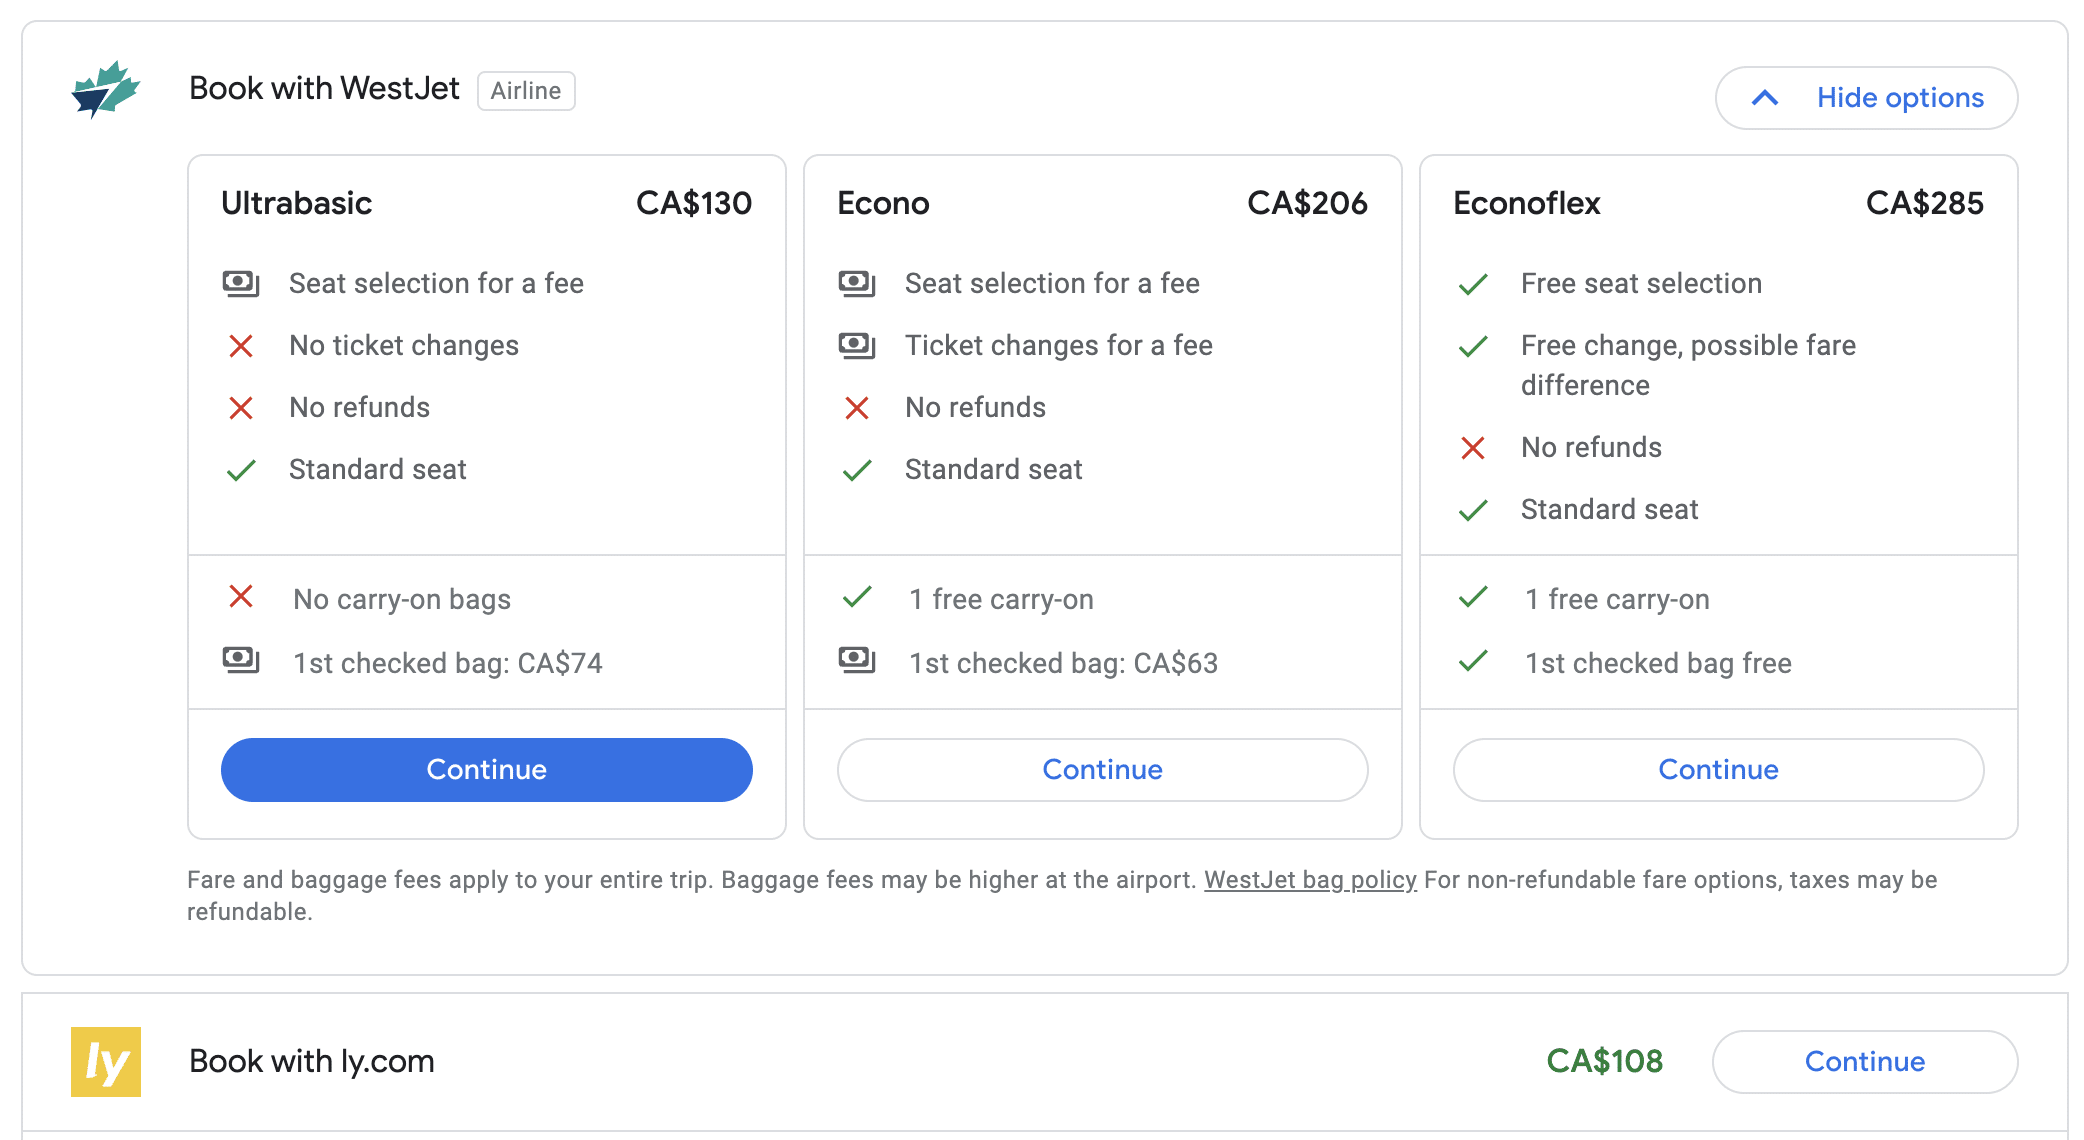Image resolution: width=2084 pixels, height=1140 pixels.
Task: Click the WestJet airline logo
Action: click(x=105, y=90)
